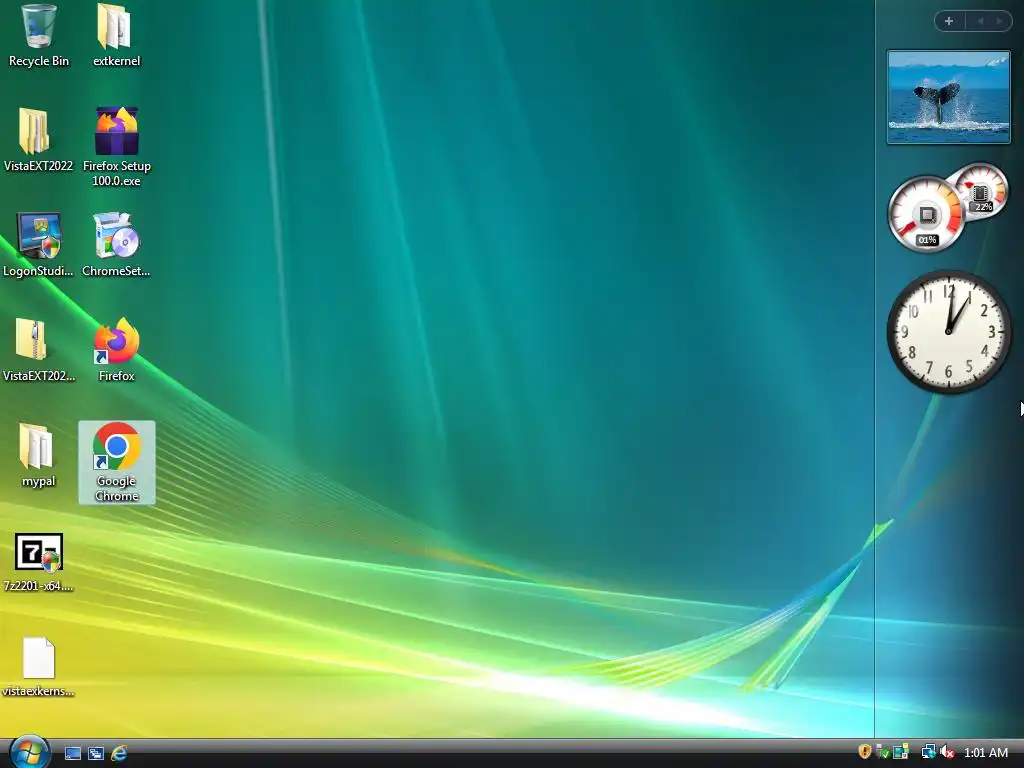Viewport: 1024px width, 768px height.
Task: Click the Windows Sidebar tray icon
Action: pos(901,752)
